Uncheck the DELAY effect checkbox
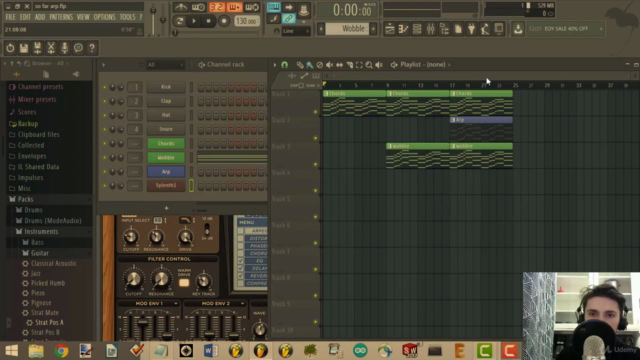Image resolution: width=640 pixels, height=360 pixels. [240, 268]
